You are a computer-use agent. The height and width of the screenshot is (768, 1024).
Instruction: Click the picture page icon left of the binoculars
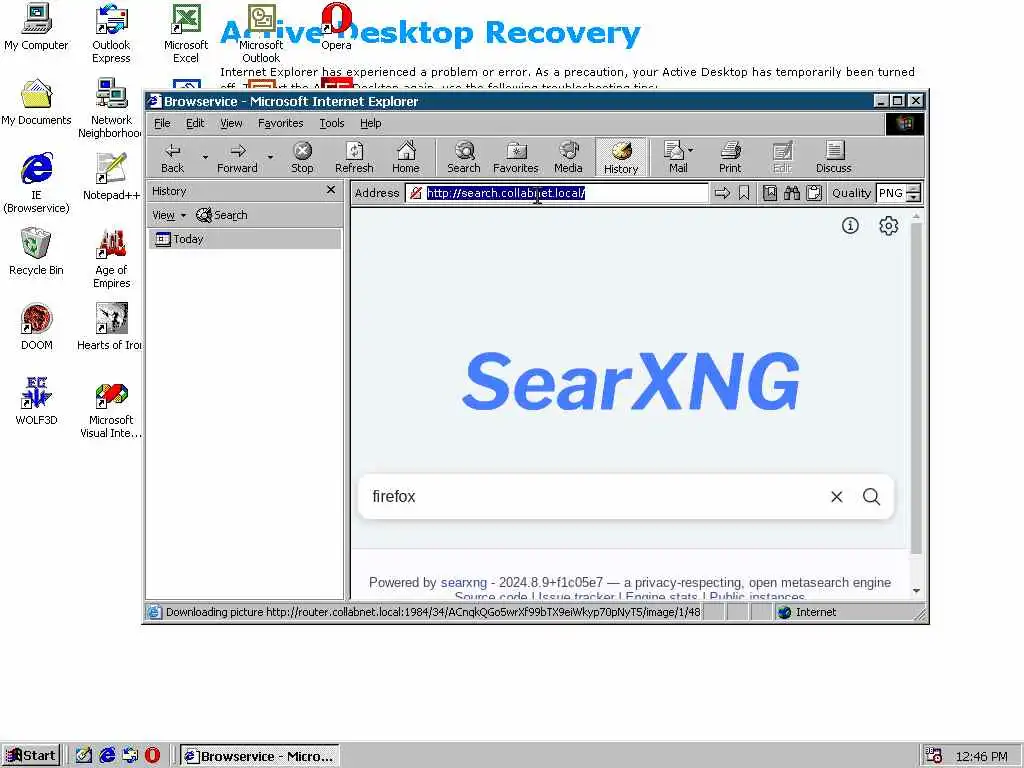point(770,193)
